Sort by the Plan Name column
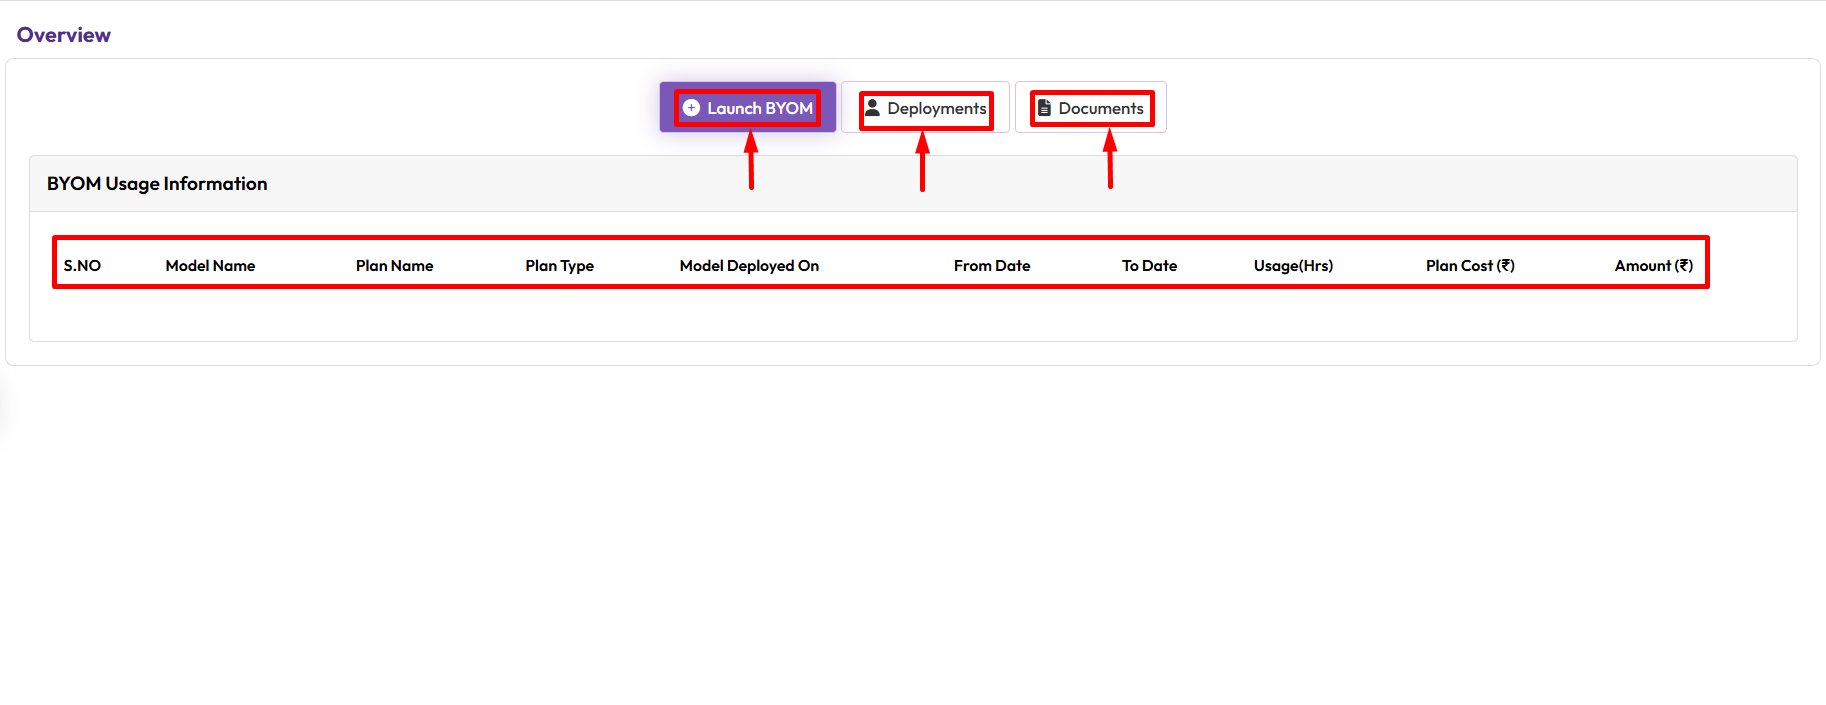This screenshot has width=1826, height=705. click(394, 266)
